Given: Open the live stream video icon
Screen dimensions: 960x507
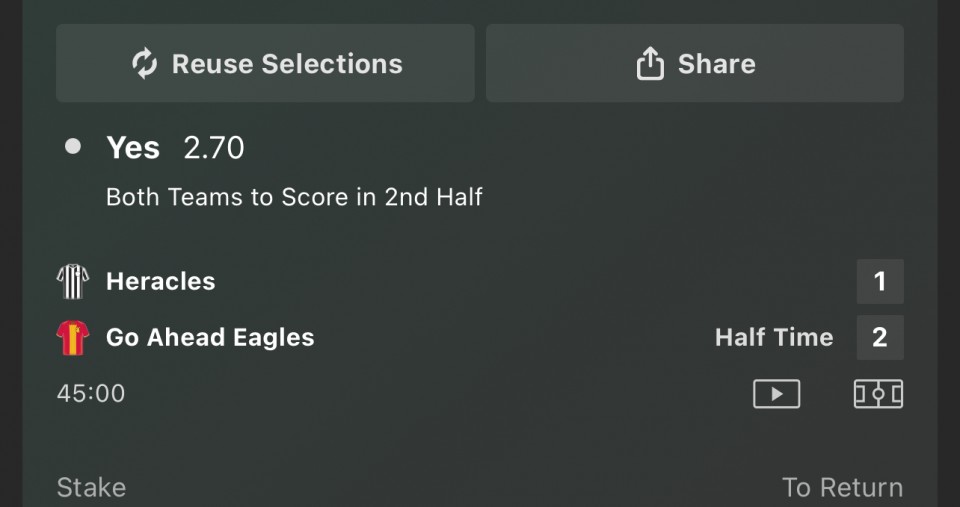Looking at the screenshot, I should tap(776, 394).
